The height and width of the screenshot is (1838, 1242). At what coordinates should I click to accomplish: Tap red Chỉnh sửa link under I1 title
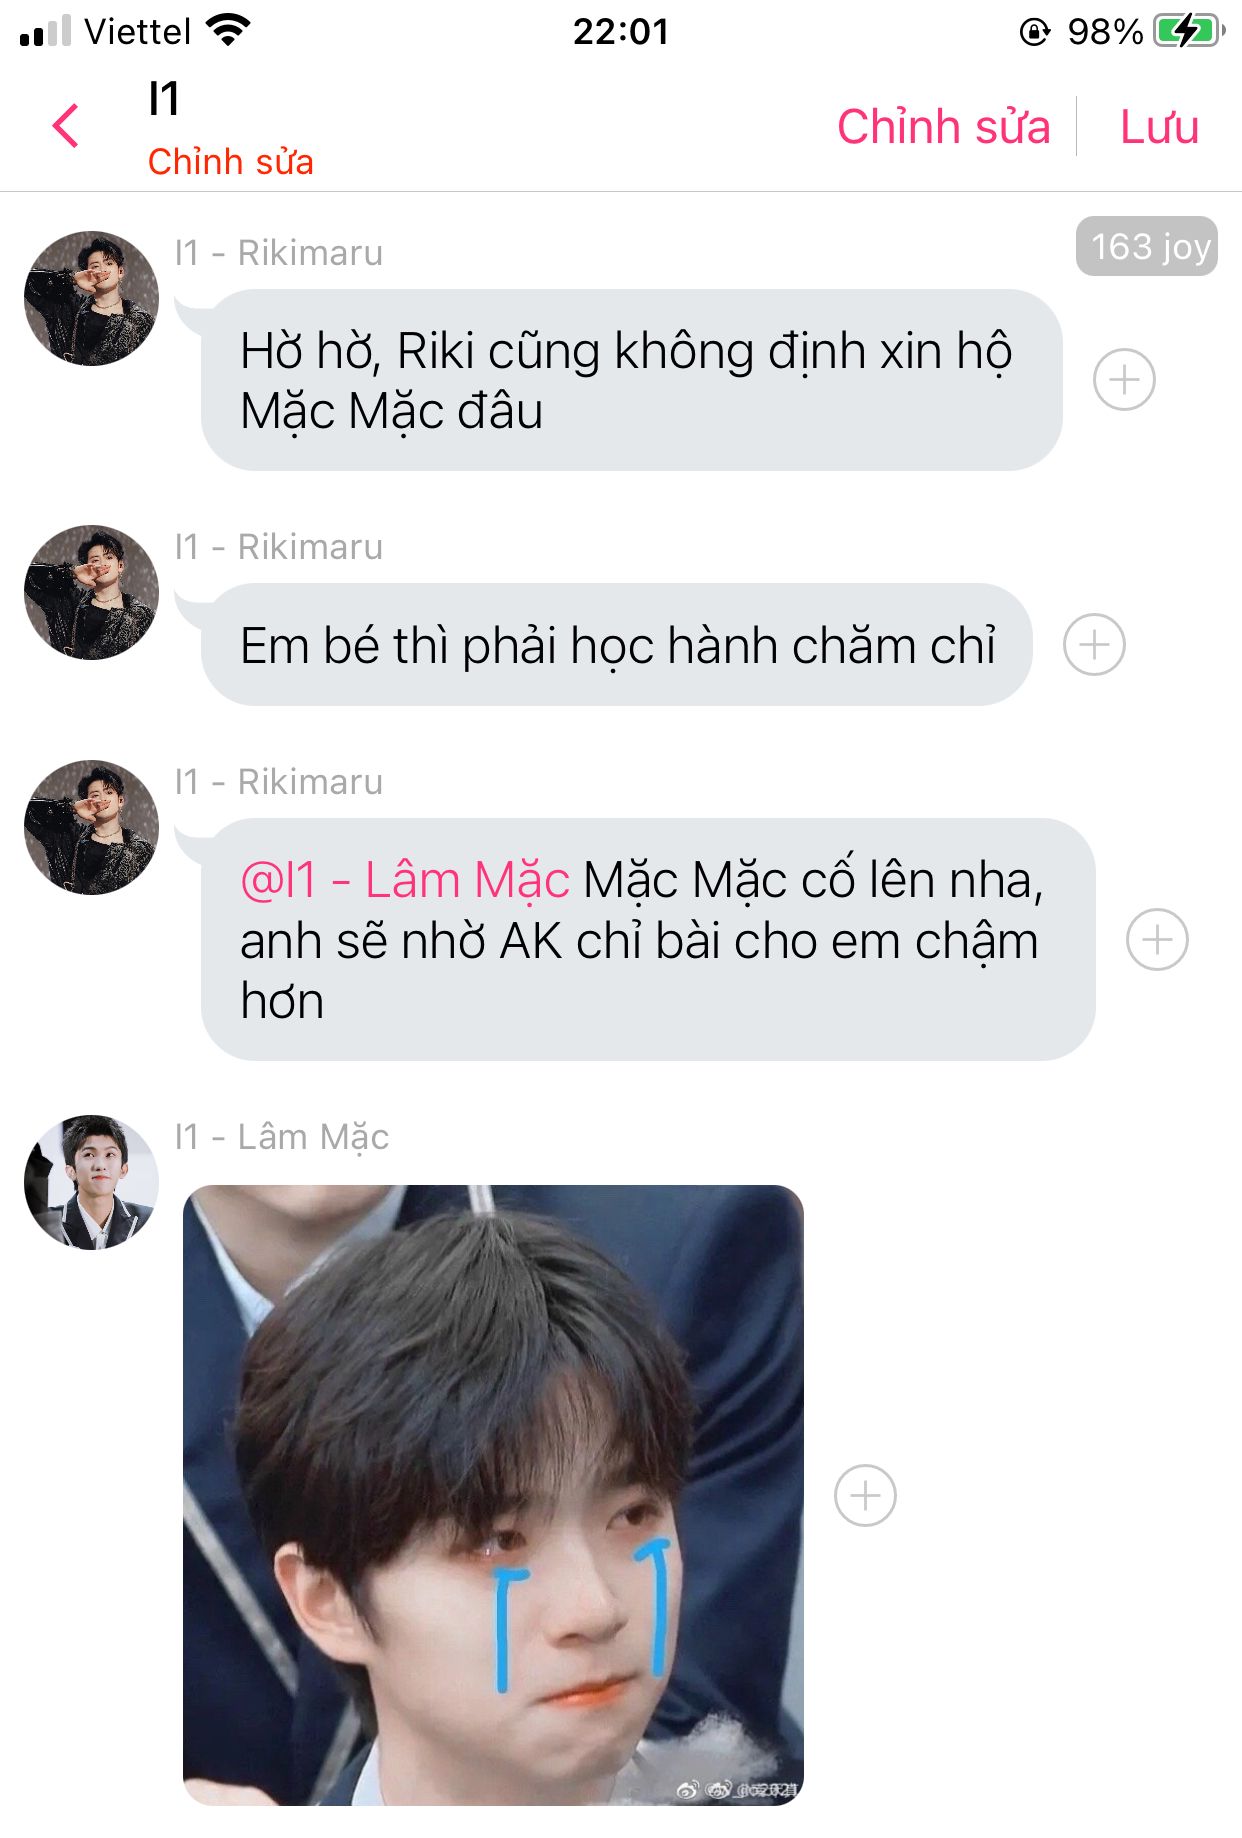pyautogui.click(x=231, y=162)
